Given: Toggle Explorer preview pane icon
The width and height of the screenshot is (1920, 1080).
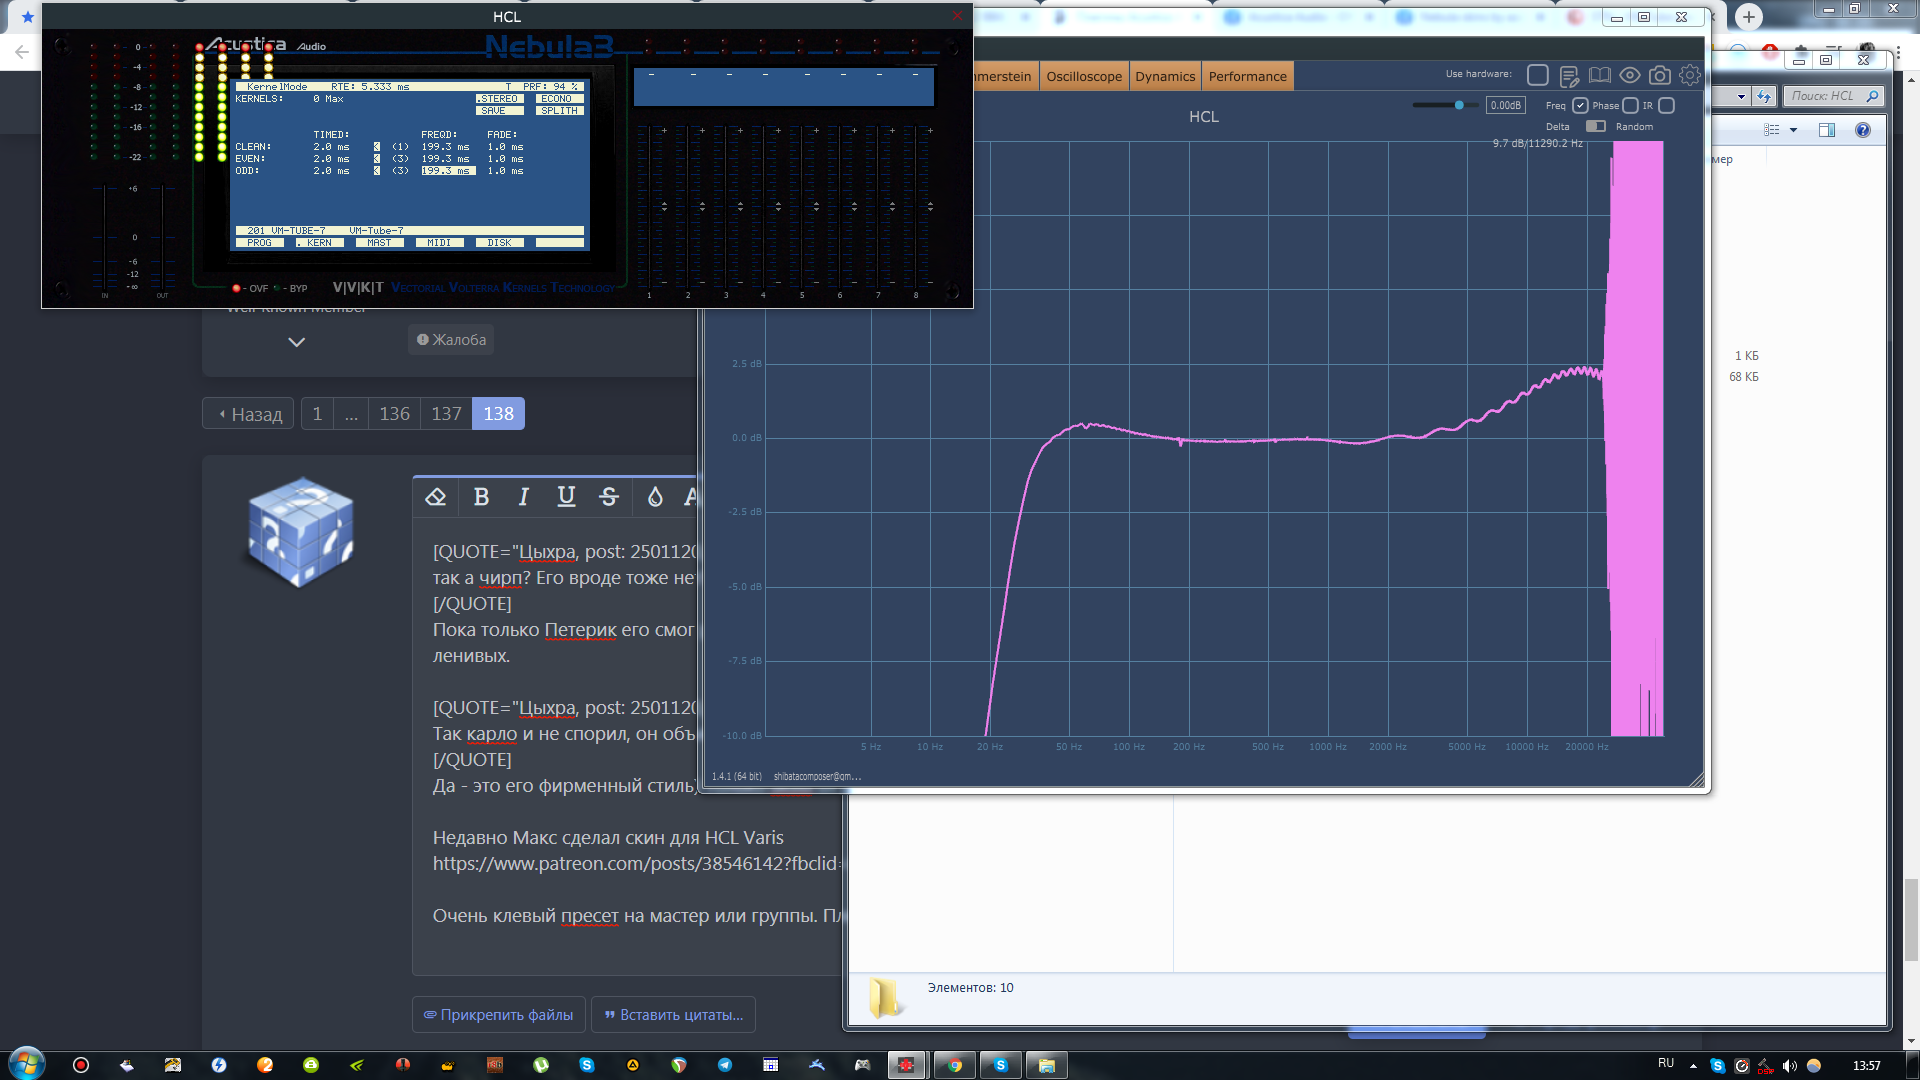Looking at the screenshot, I should click(x=1827, y=130).
